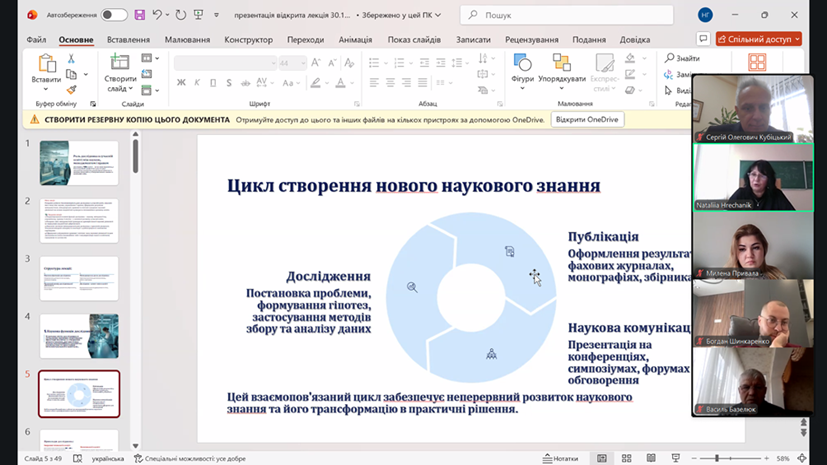
Task: Click the Save icon in title bar
Action: [139, 15]
